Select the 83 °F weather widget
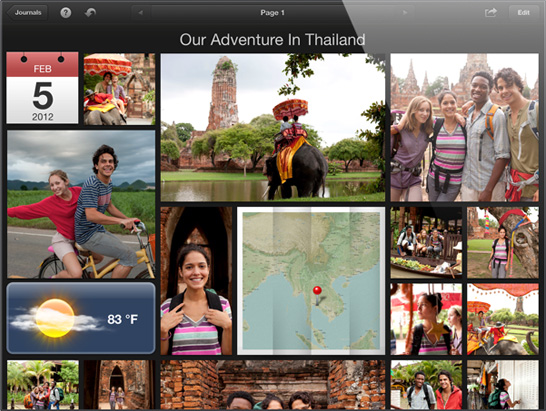Screen dimensions: 546x411 [81, 318]
